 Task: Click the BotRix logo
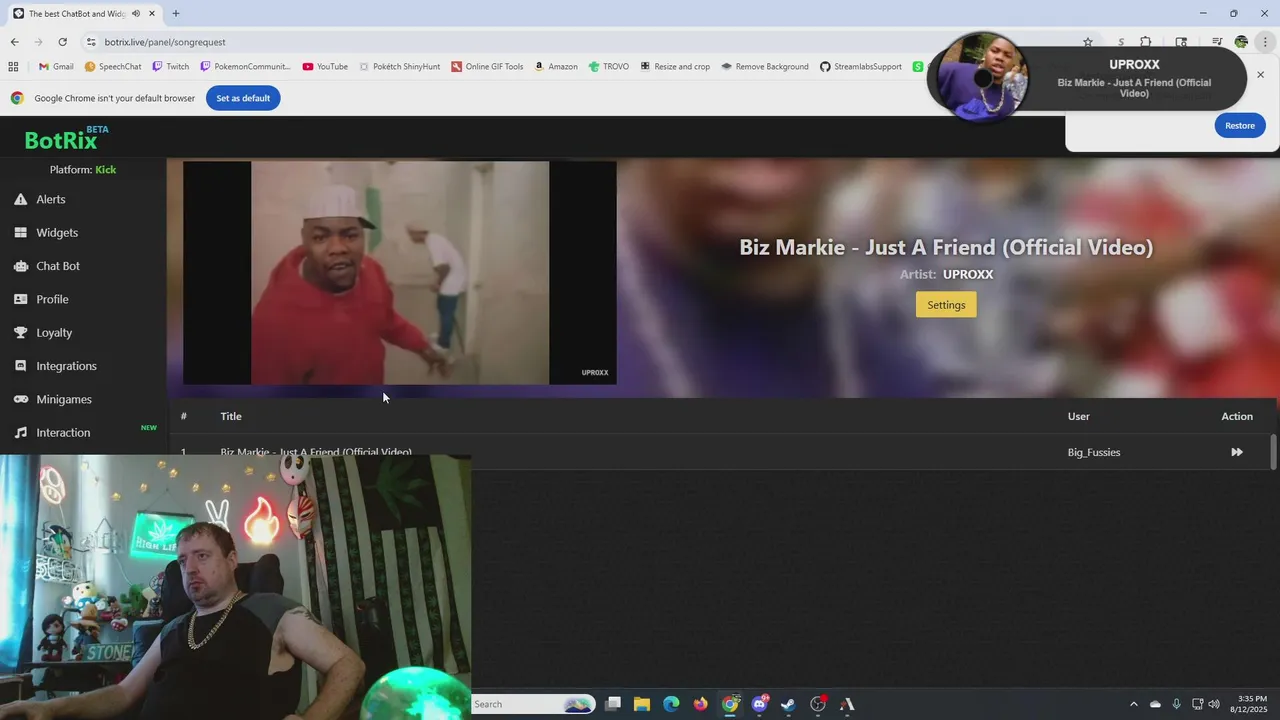[x=66, y=139]
